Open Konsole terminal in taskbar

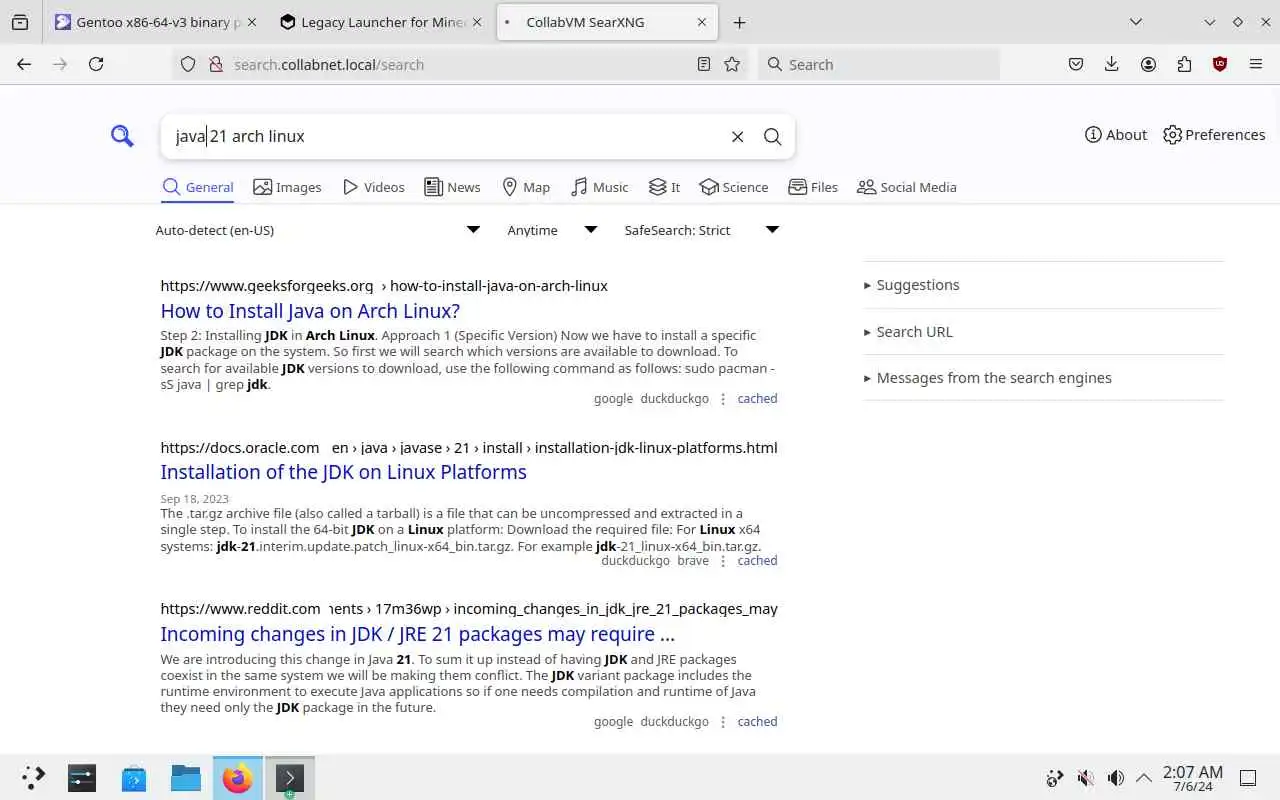click(x=289, y=778)
